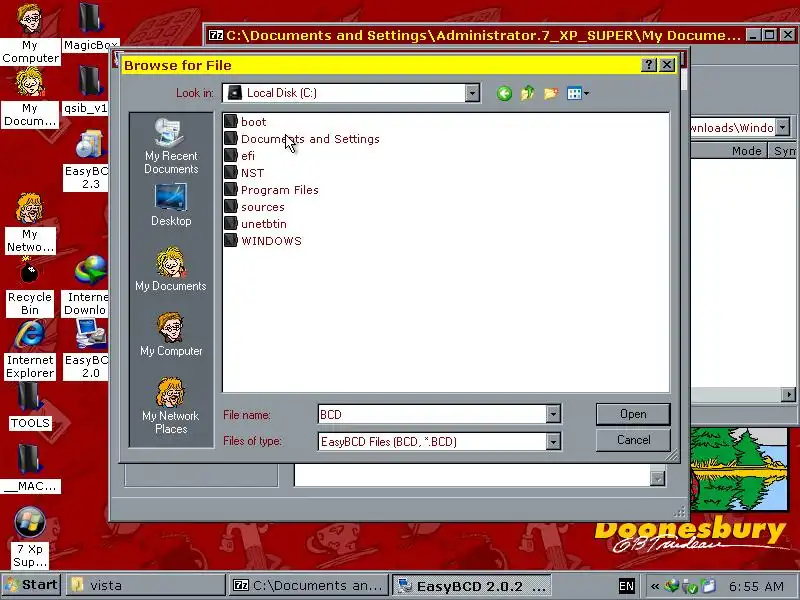Open My Recent Documents in places bar
This screenshot has width=800, height=600.
[171, 146]
